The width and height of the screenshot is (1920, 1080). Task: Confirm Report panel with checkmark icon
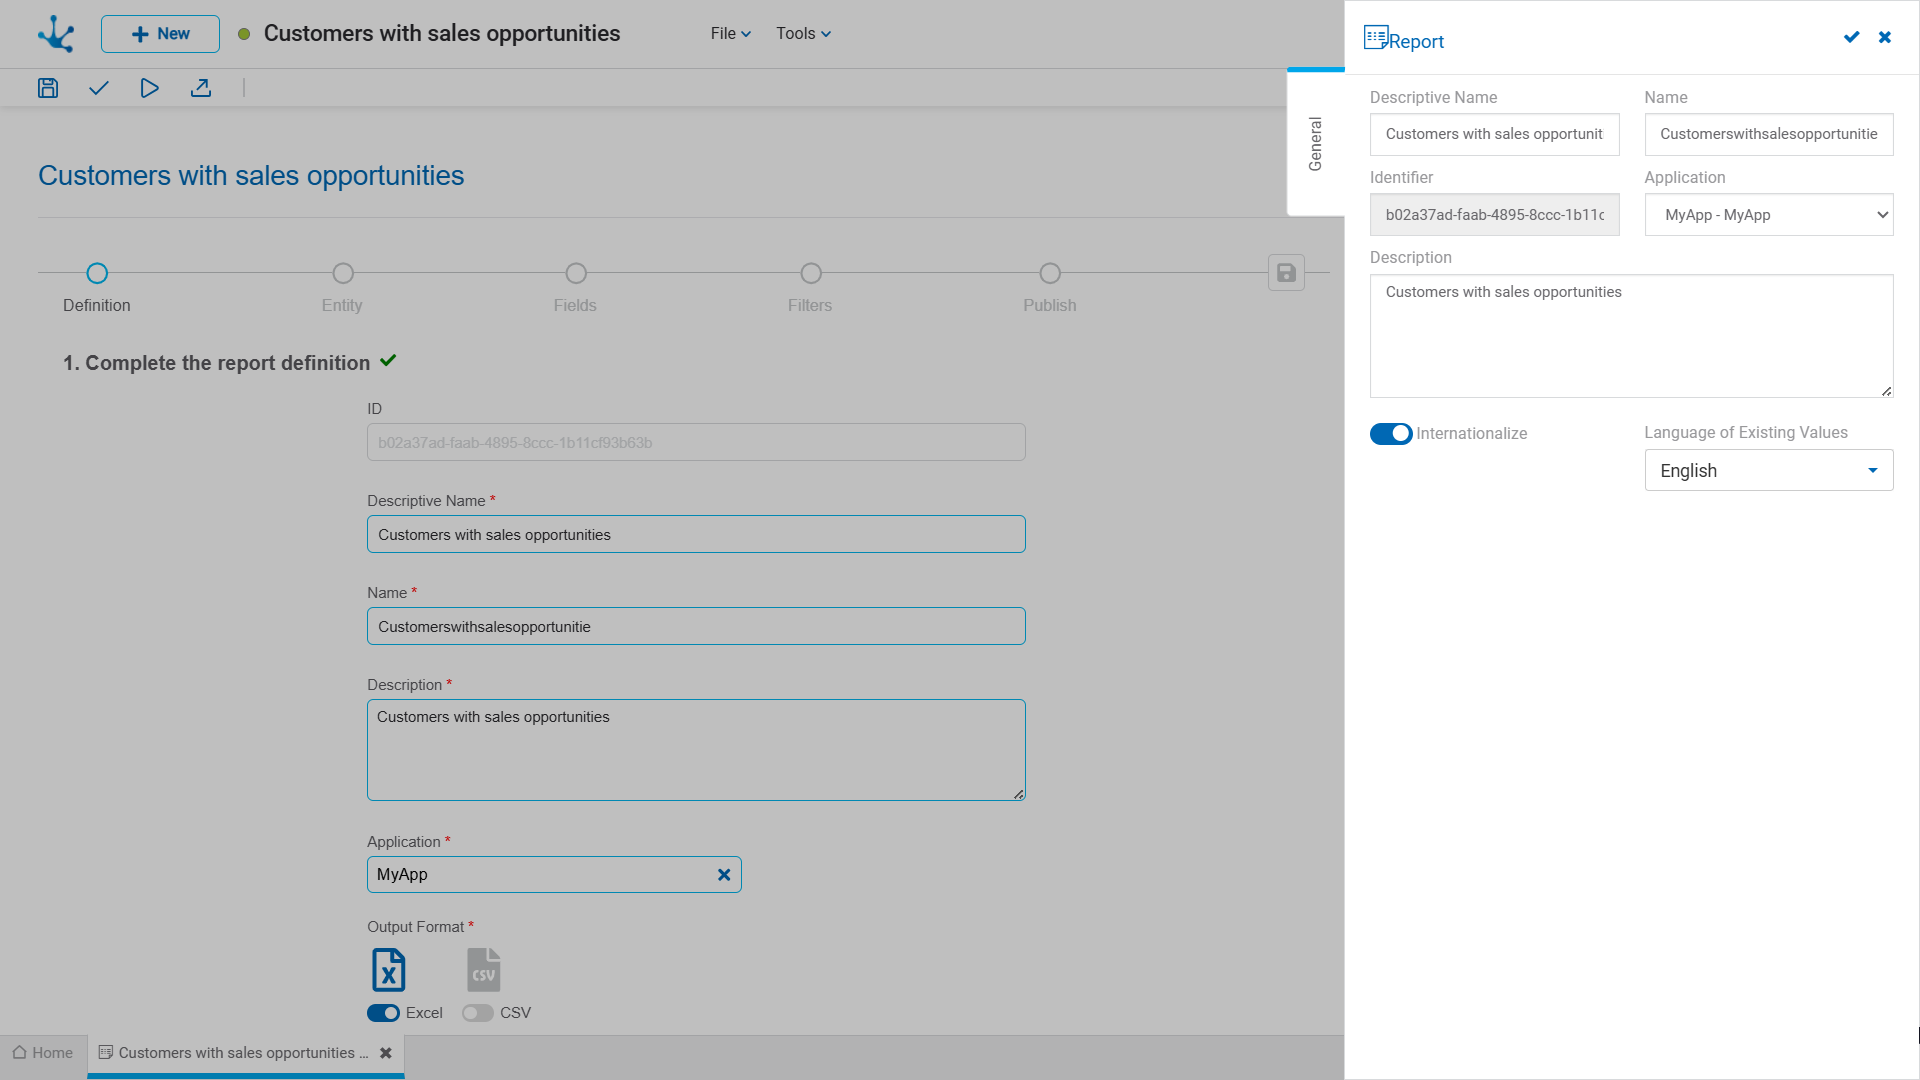coord(1851,37)
